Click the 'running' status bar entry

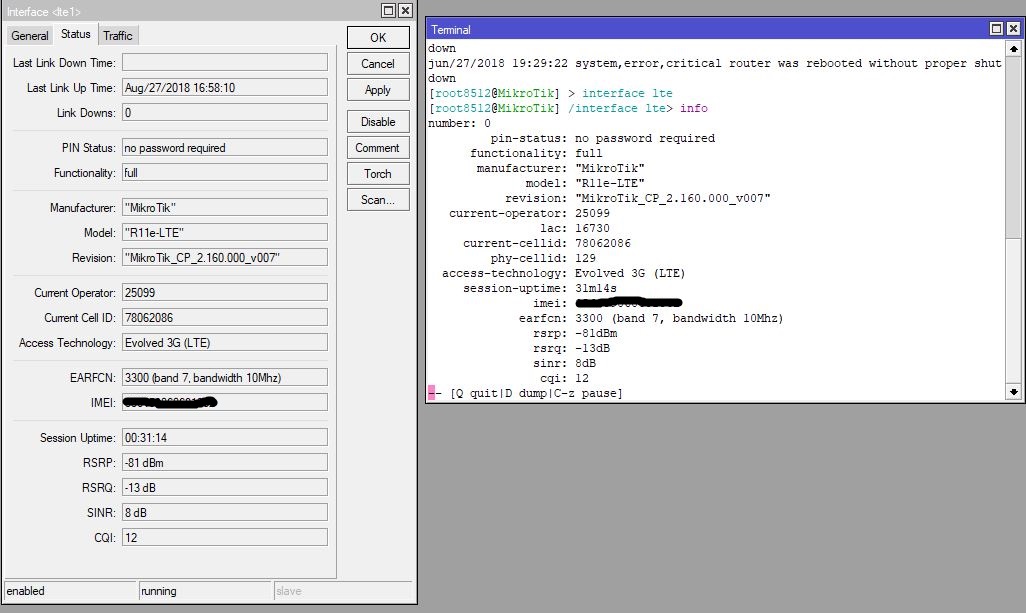(x=205, y=591)
